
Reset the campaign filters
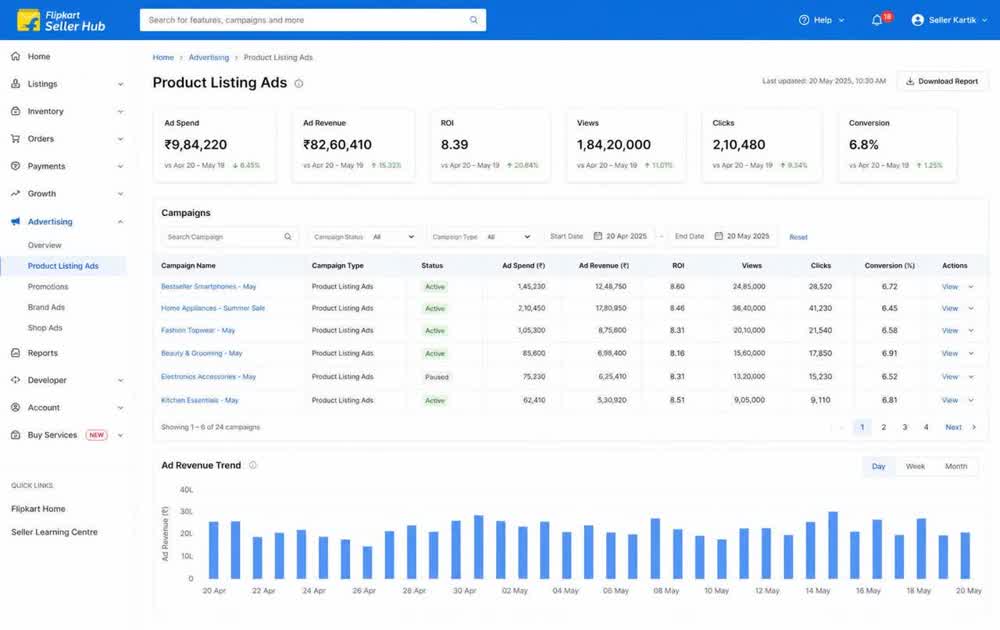tap(798, 237)
